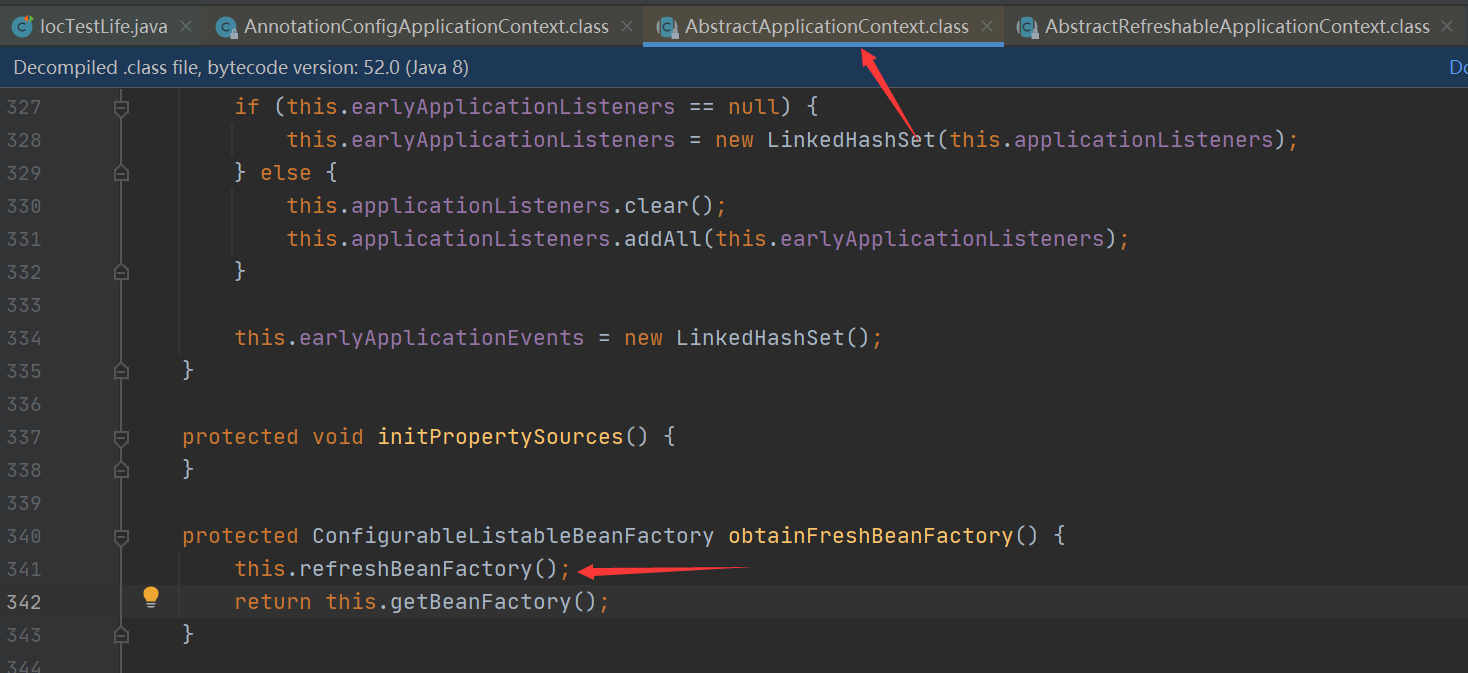This screenshot has height=673, width=1468.
Task: Click line number 327 in the gutter
Action: coord(24,107)
